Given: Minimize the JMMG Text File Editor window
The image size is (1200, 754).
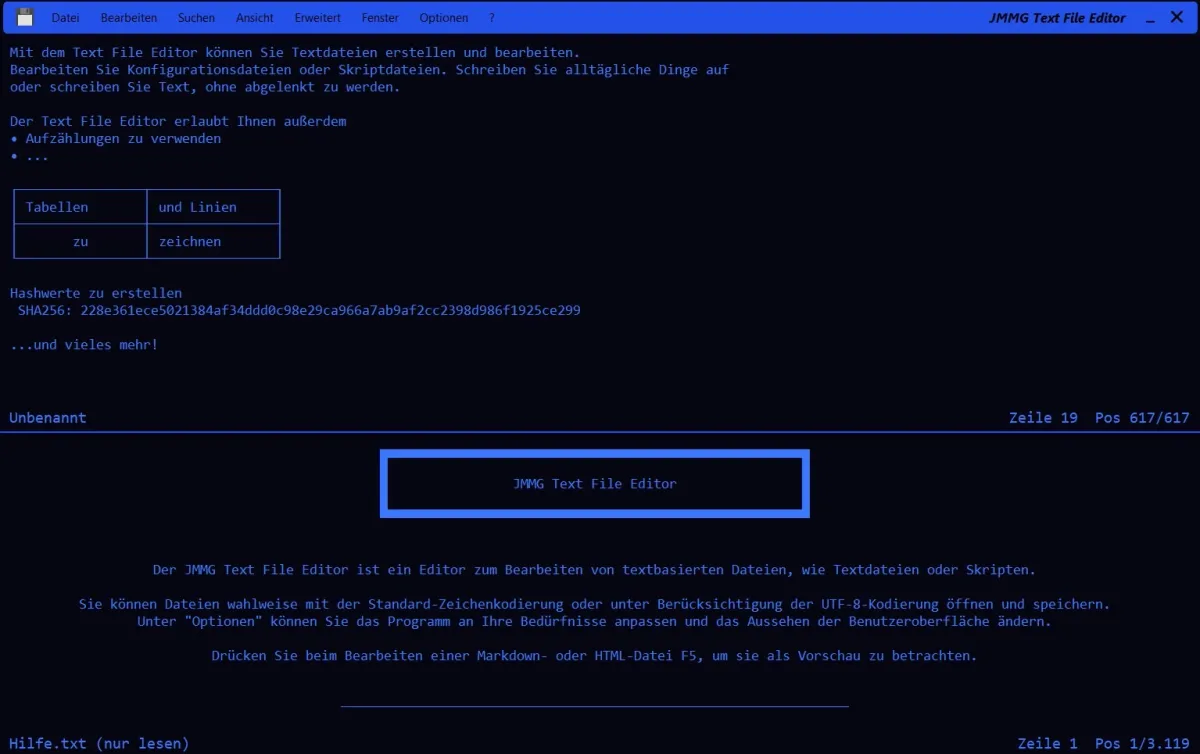Looking at the screenshot, I should click(x=1152, y=18).
